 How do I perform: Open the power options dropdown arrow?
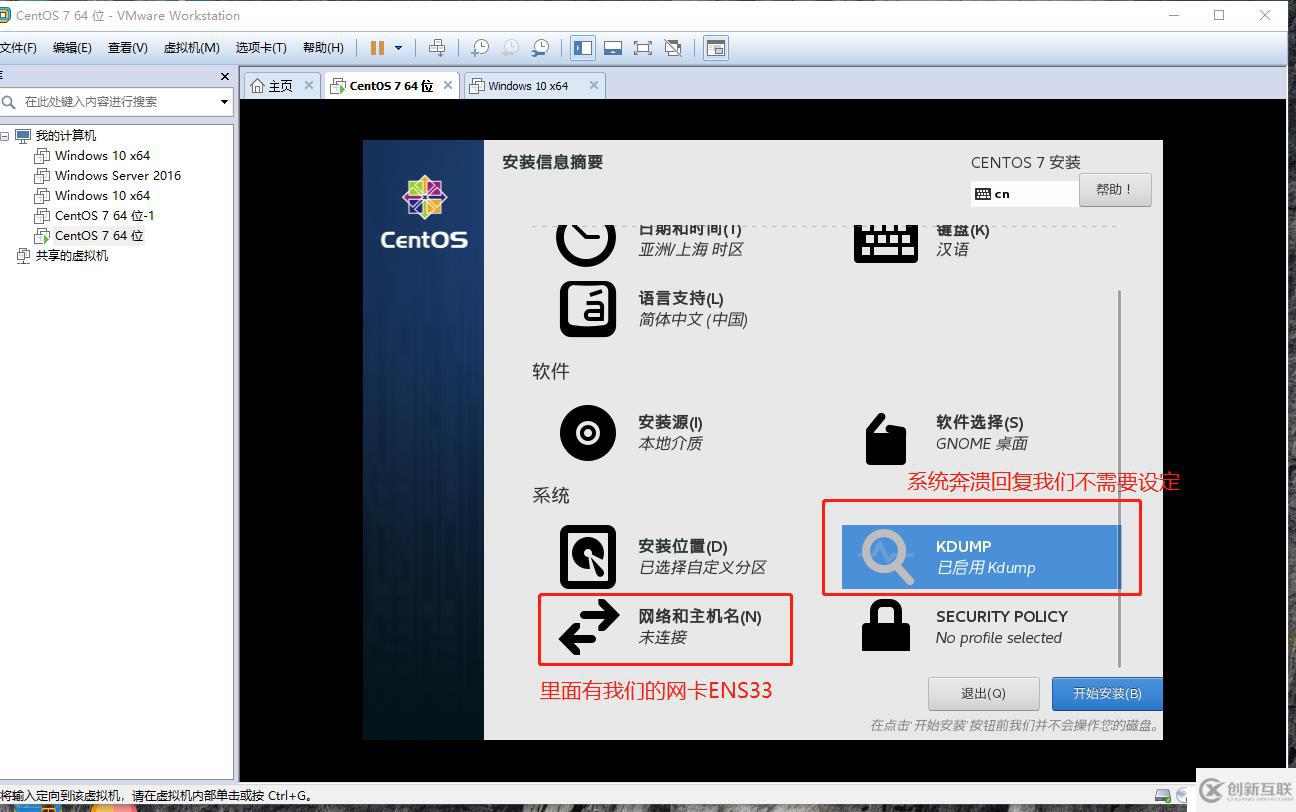click(398, 48)
